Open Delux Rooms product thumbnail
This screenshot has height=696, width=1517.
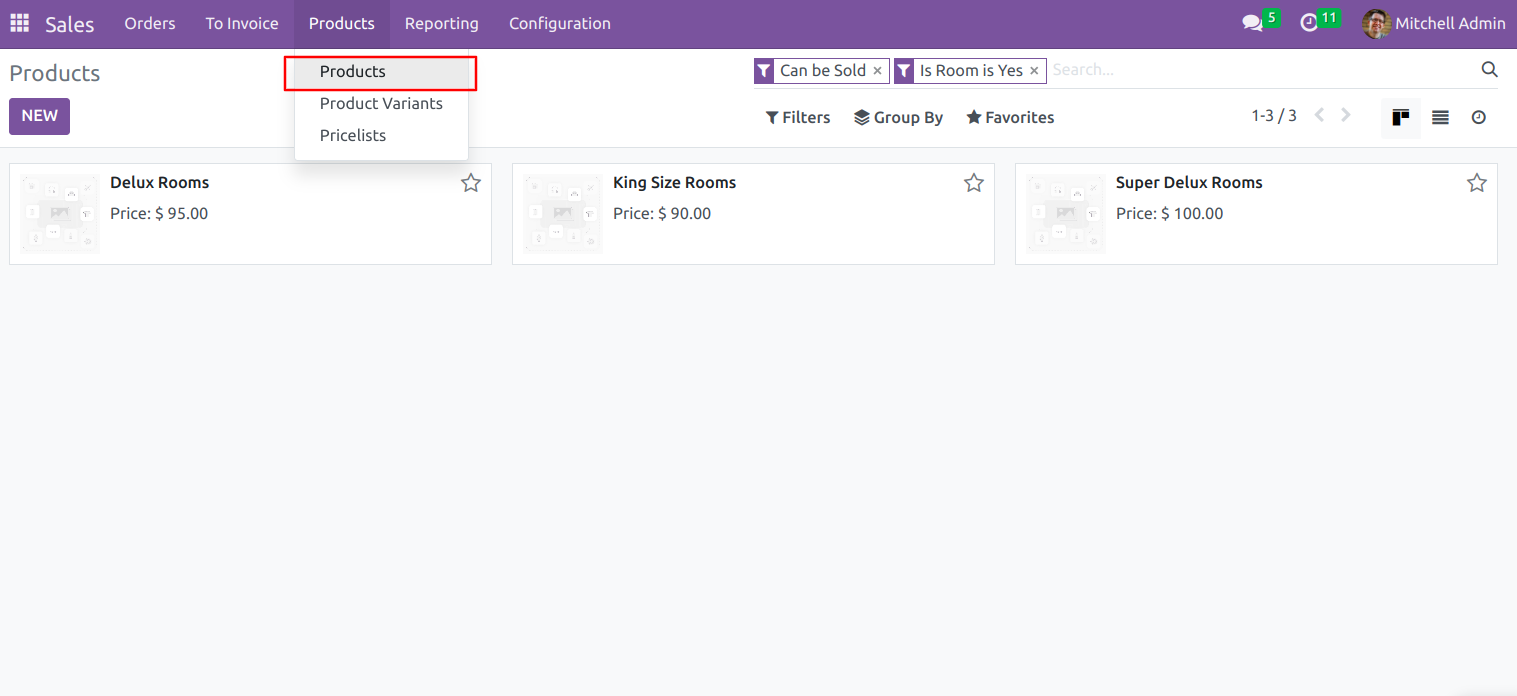click(x=60, y=214)
